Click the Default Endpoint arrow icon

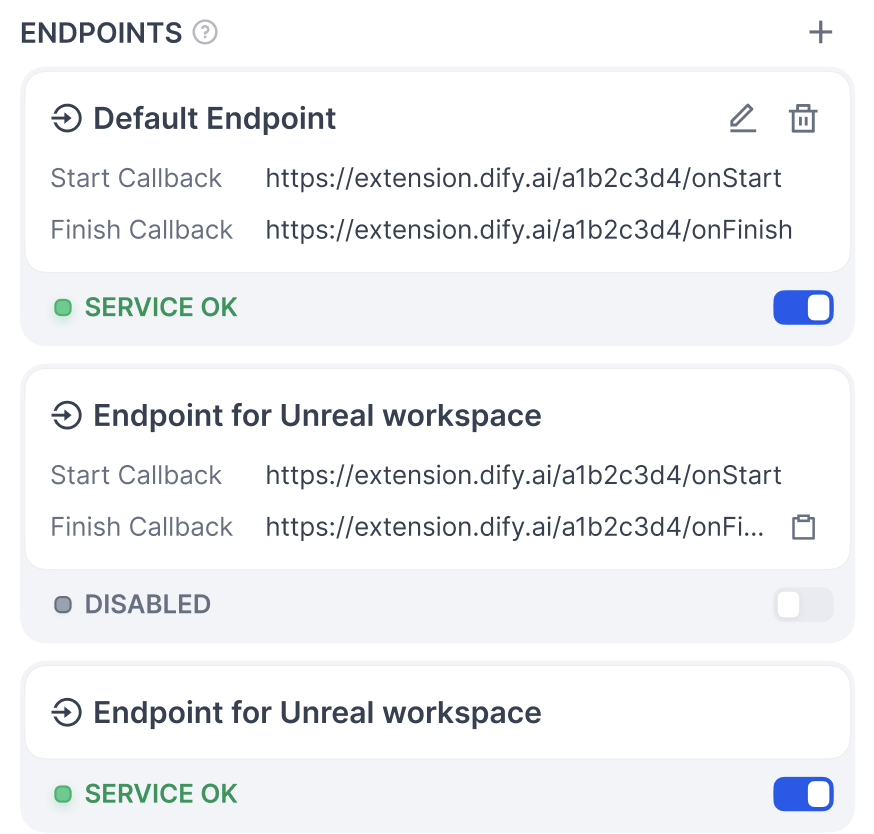66,119
